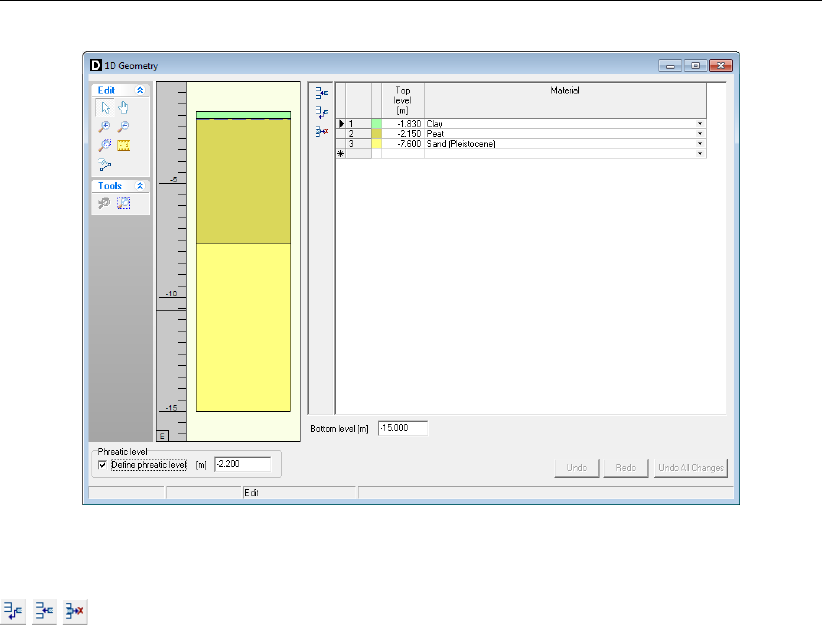Collapse the Tools panel chevron

point(140,186)
